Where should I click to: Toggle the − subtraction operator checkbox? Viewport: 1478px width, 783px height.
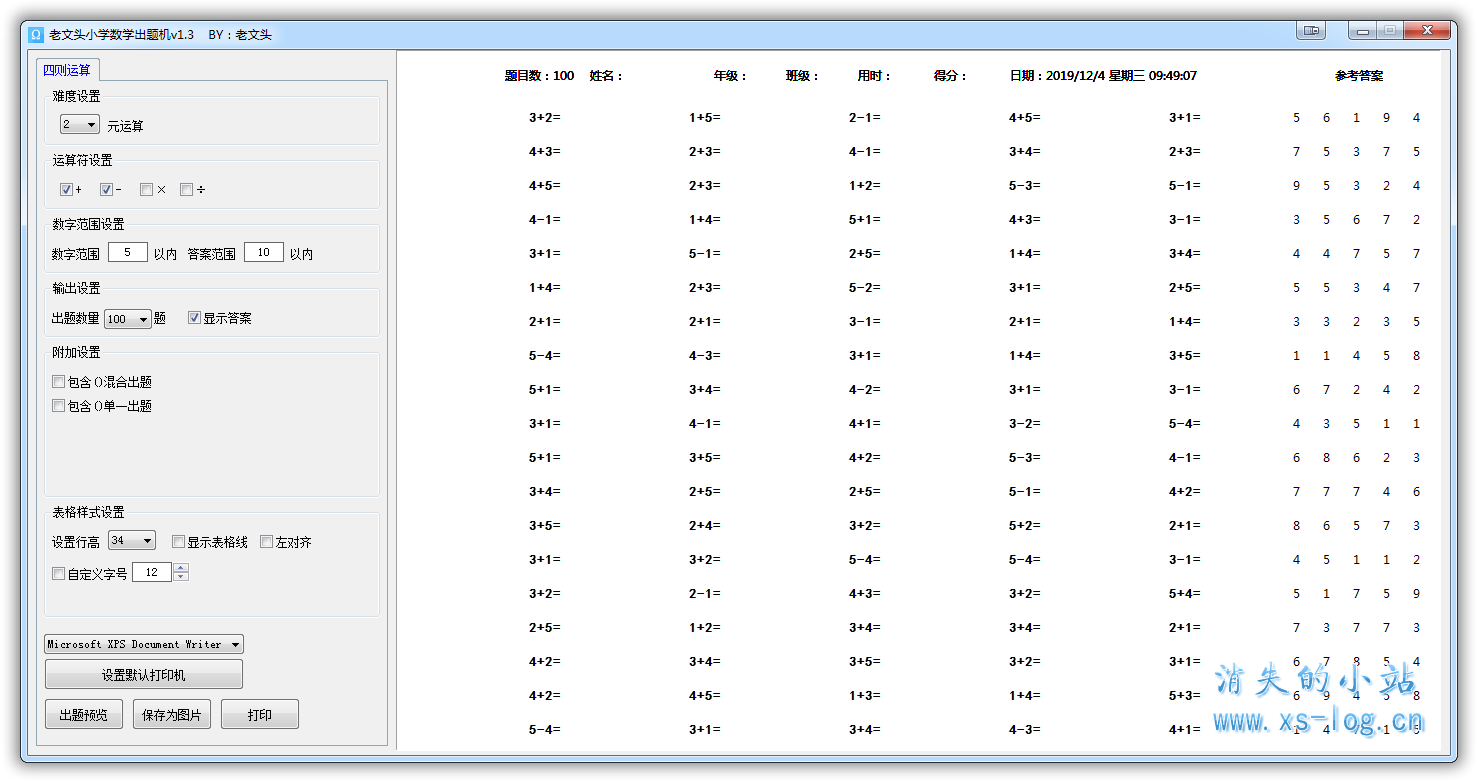[x=106, y=189]
